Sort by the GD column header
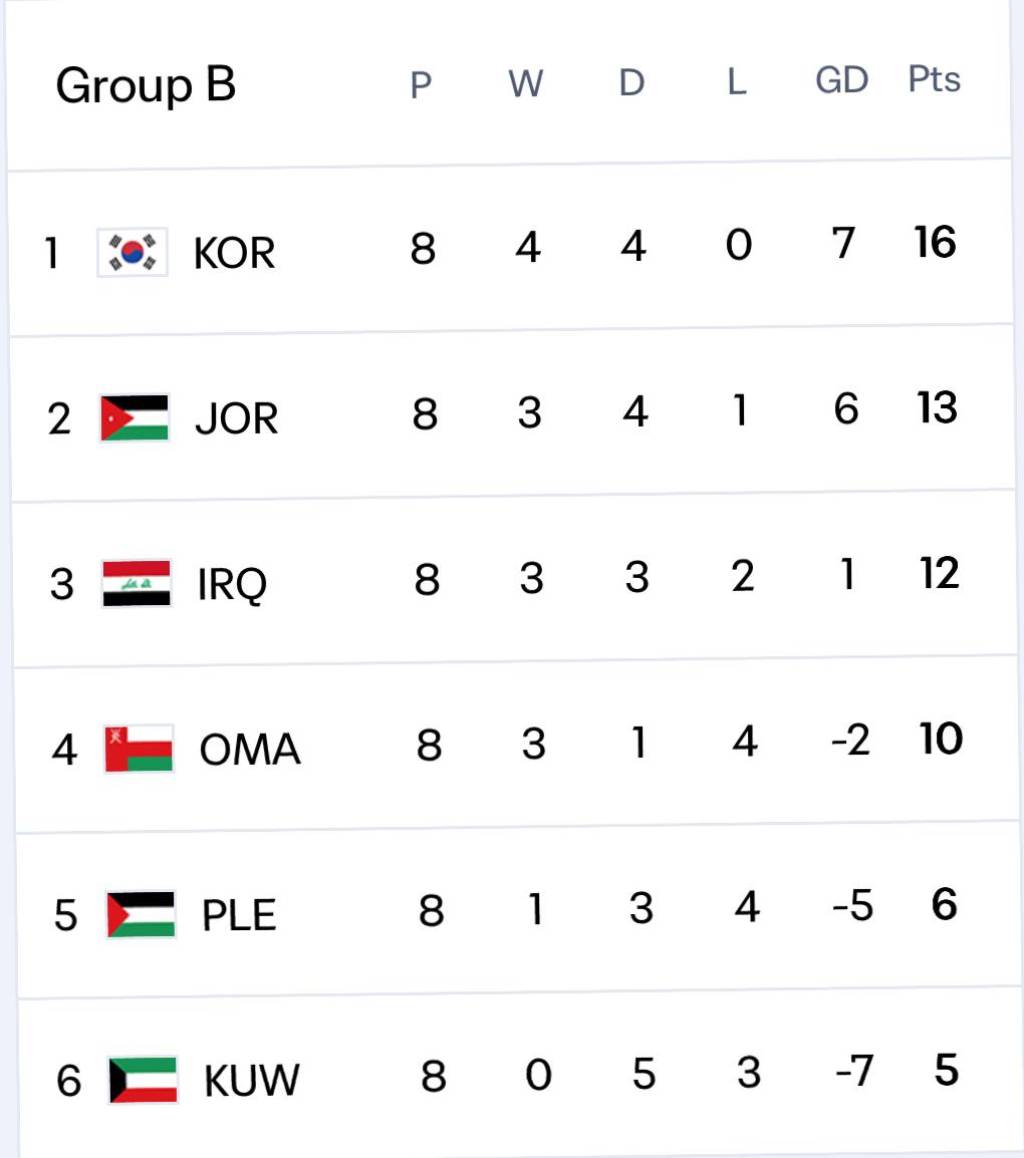 (x=841, y=80)
